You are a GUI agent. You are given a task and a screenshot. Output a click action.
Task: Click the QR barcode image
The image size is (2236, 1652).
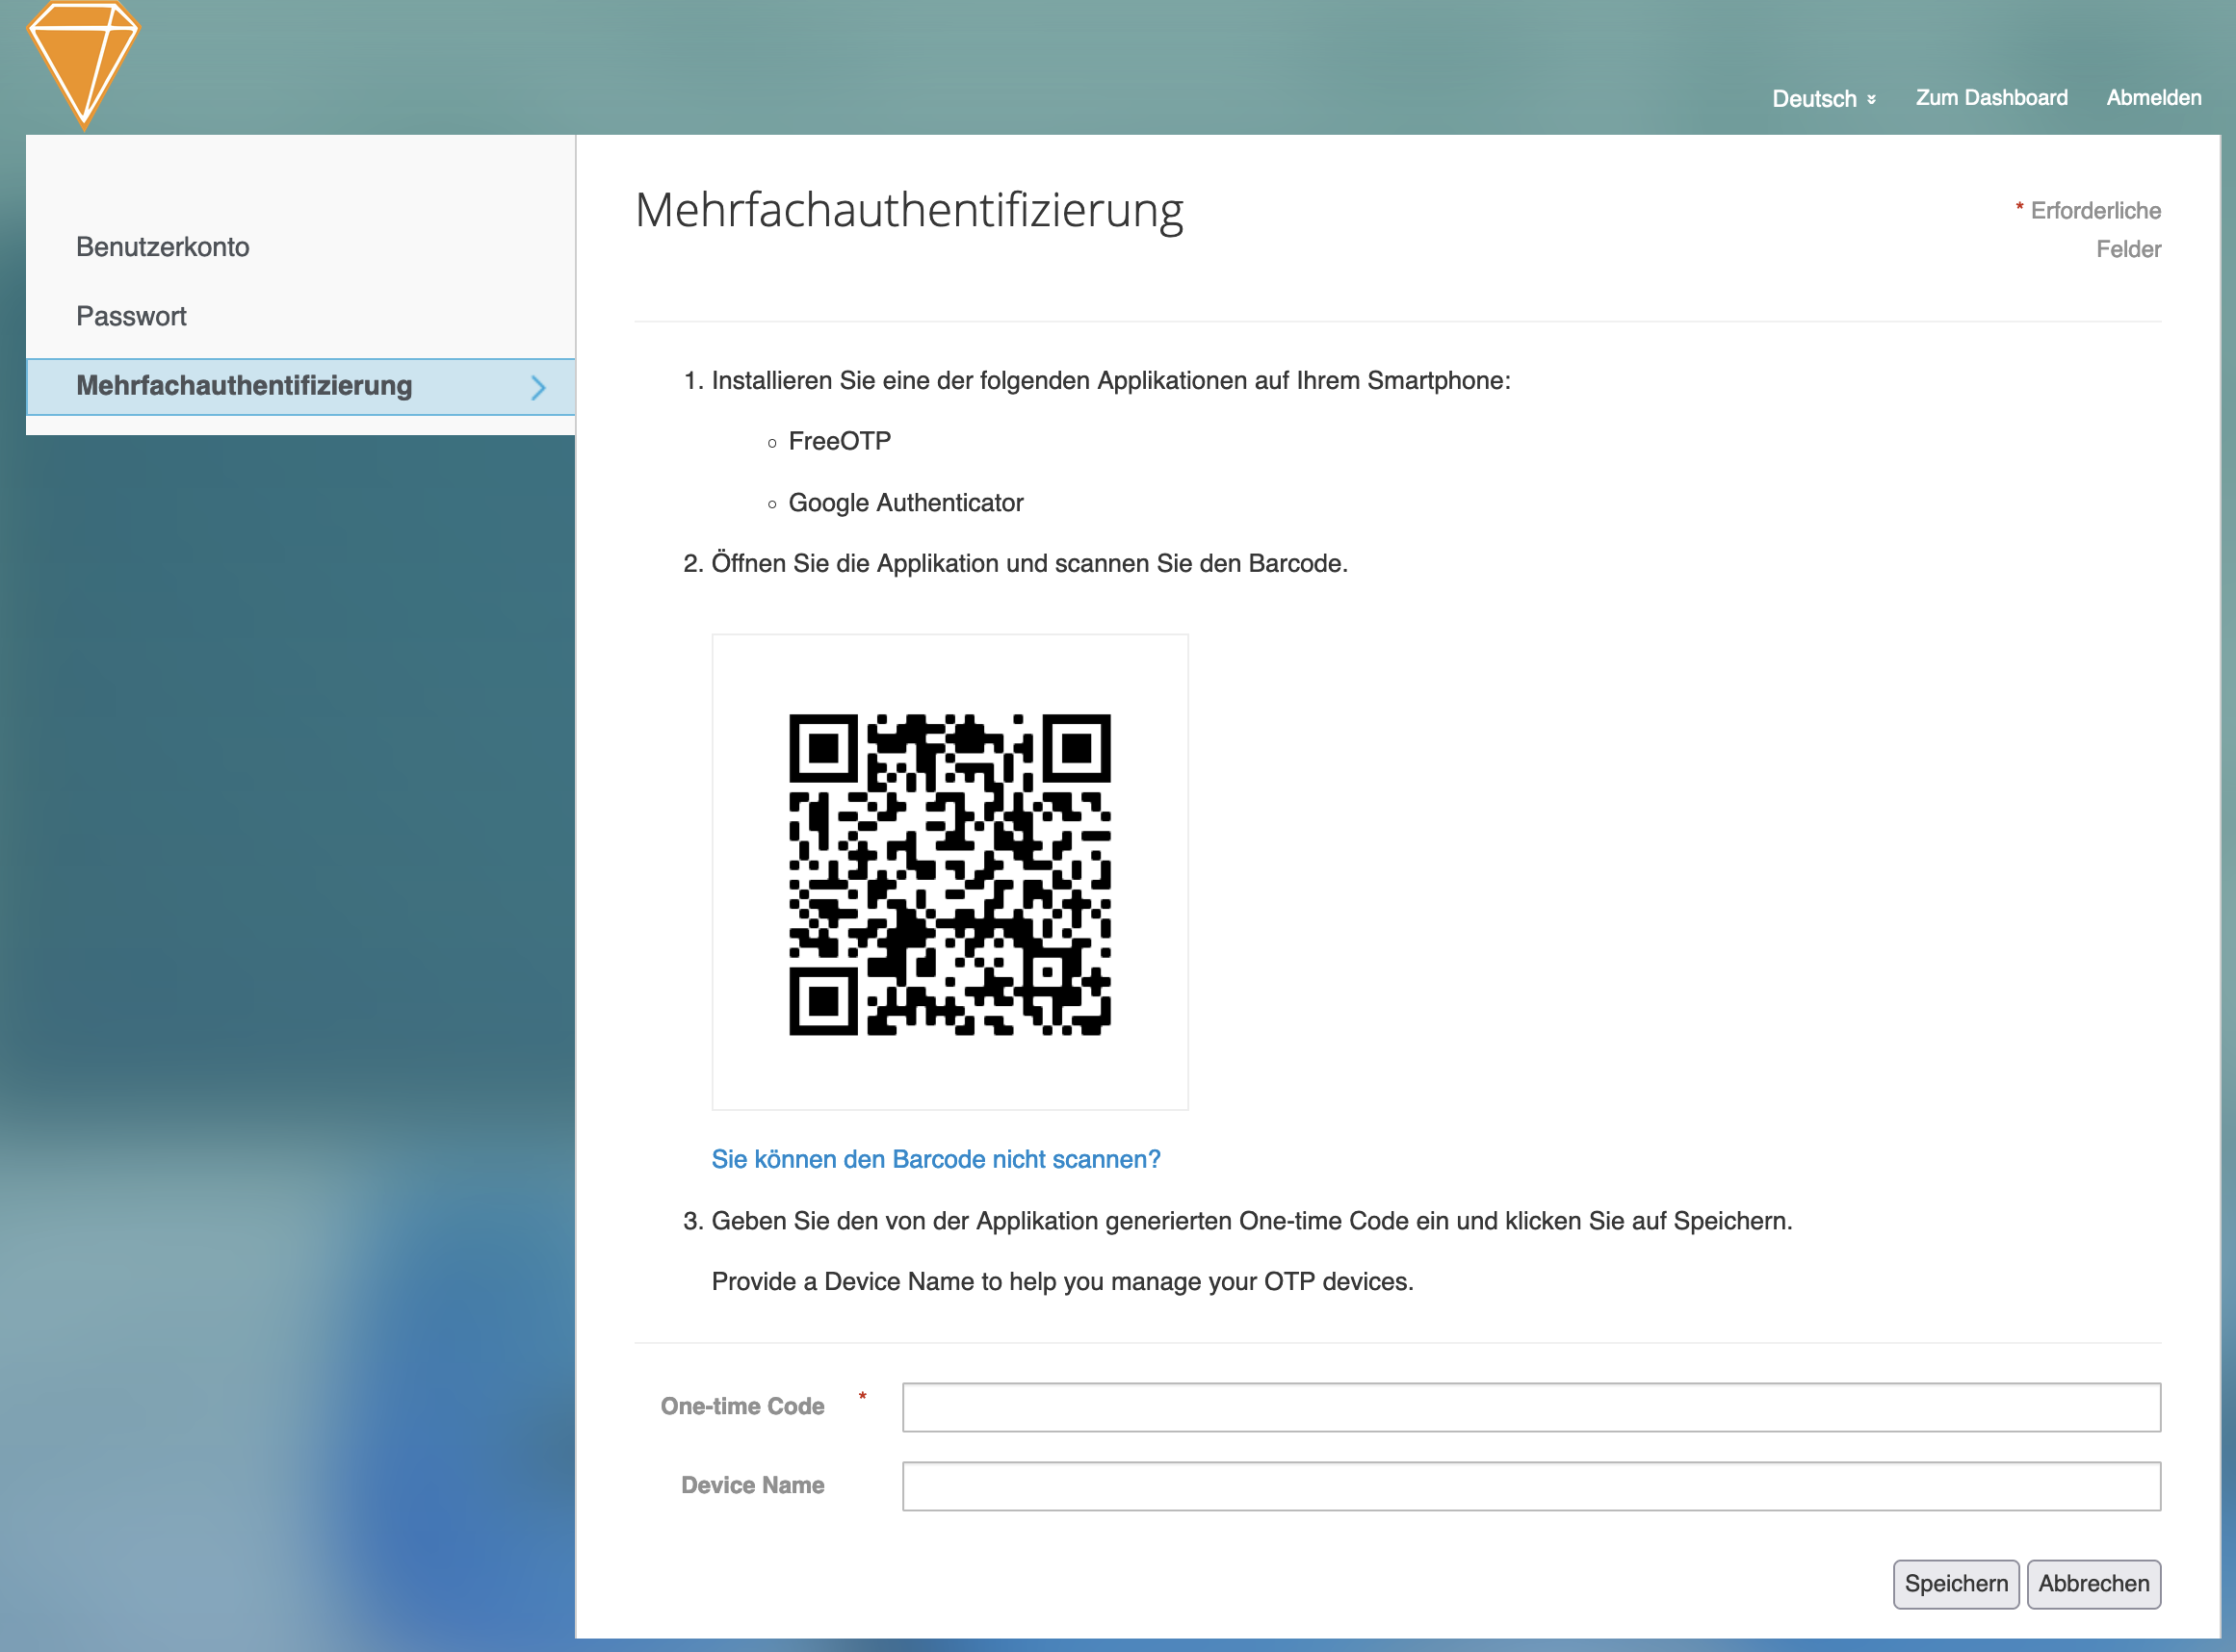949,873
